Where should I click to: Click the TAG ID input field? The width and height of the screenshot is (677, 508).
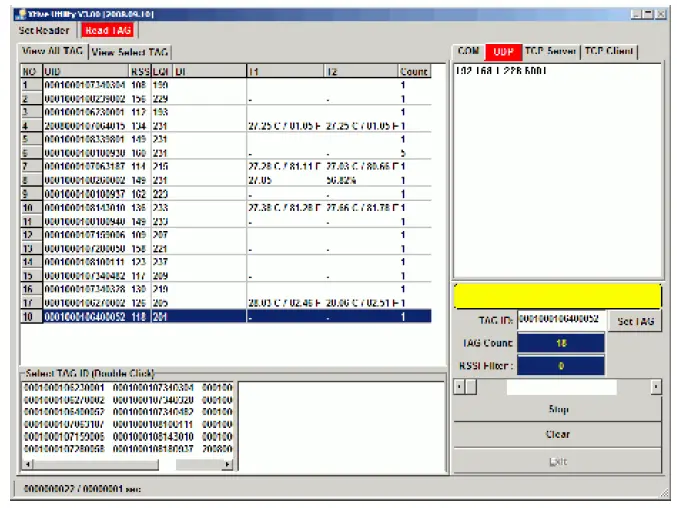561,319
